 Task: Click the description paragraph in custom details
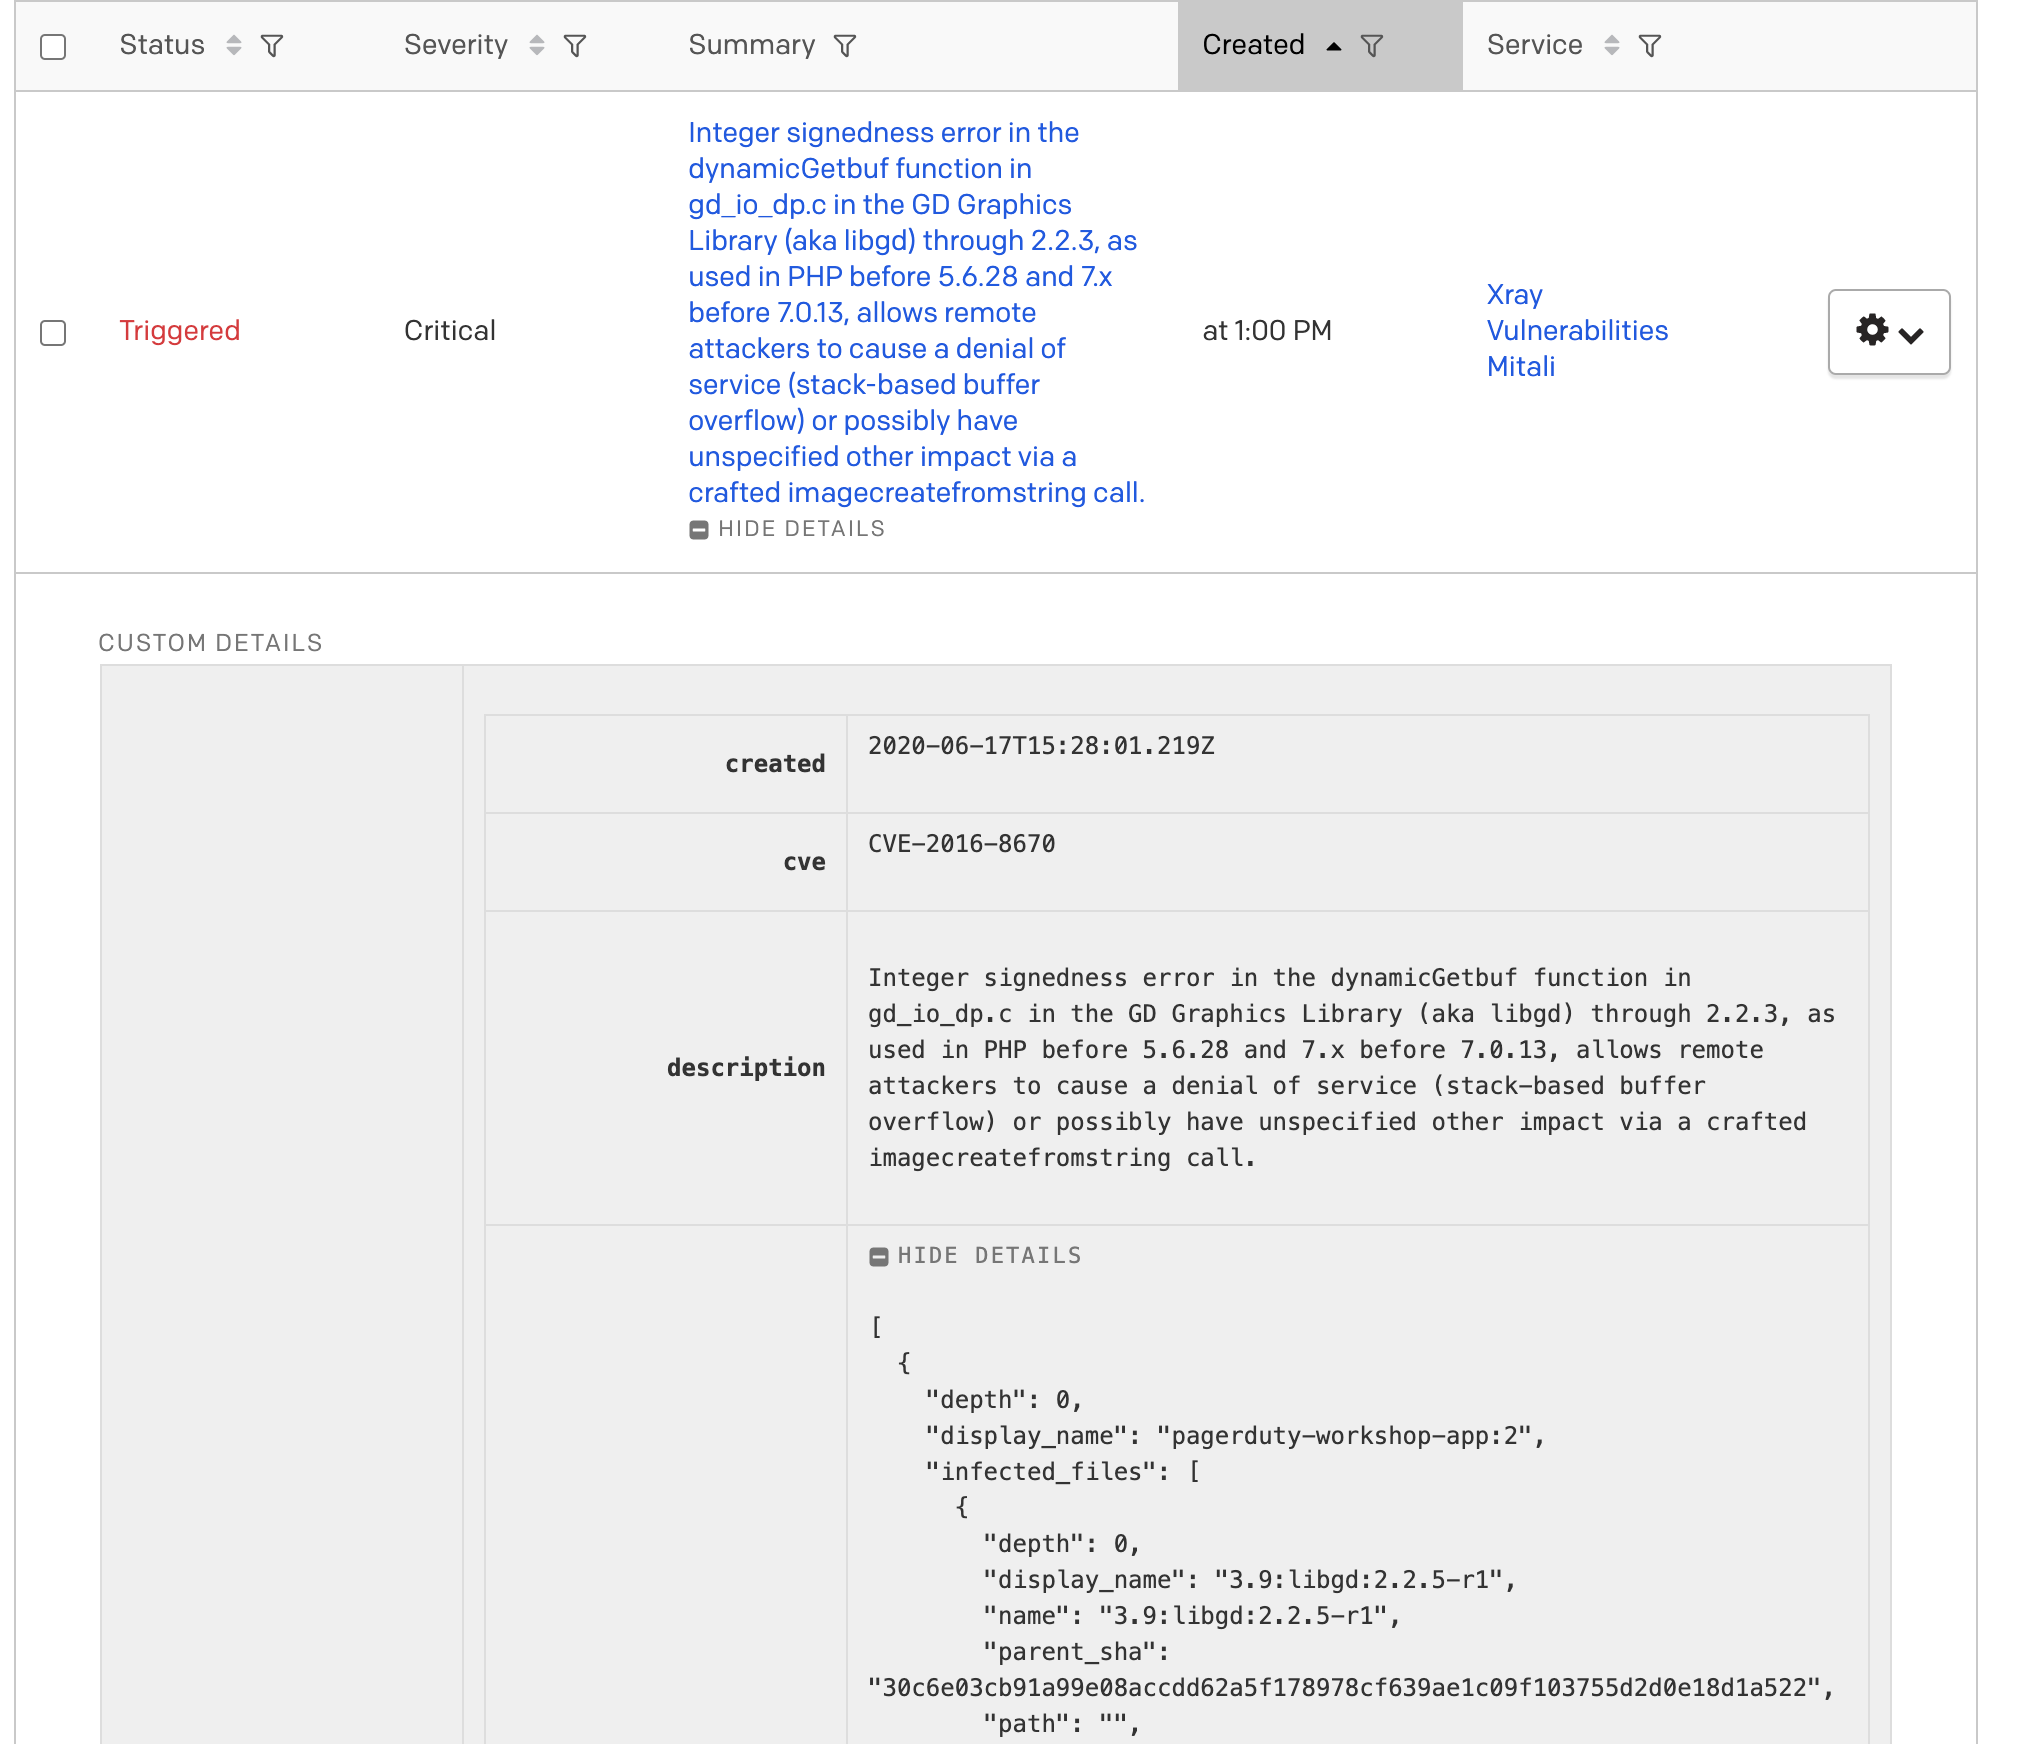1352,1068
